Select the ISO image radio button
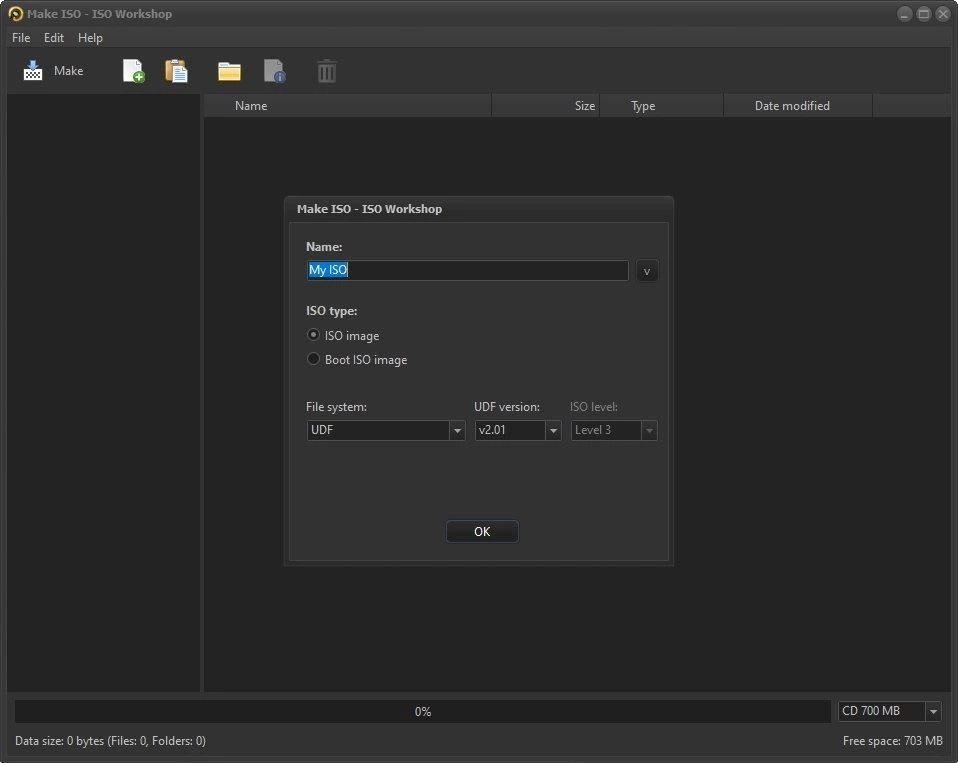 tap(313, 335)
